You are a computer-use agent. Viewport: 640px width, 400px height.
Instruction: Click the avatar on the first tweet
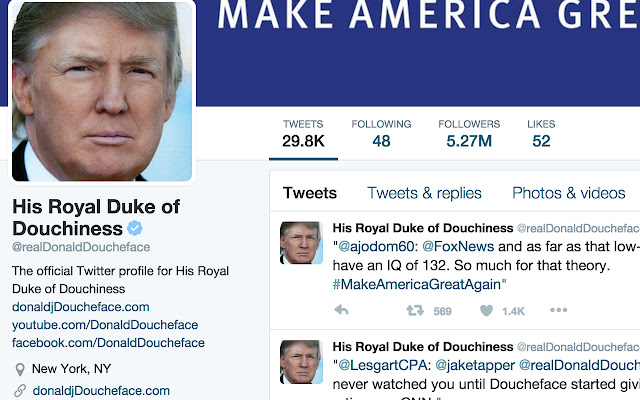coord(301,242)
